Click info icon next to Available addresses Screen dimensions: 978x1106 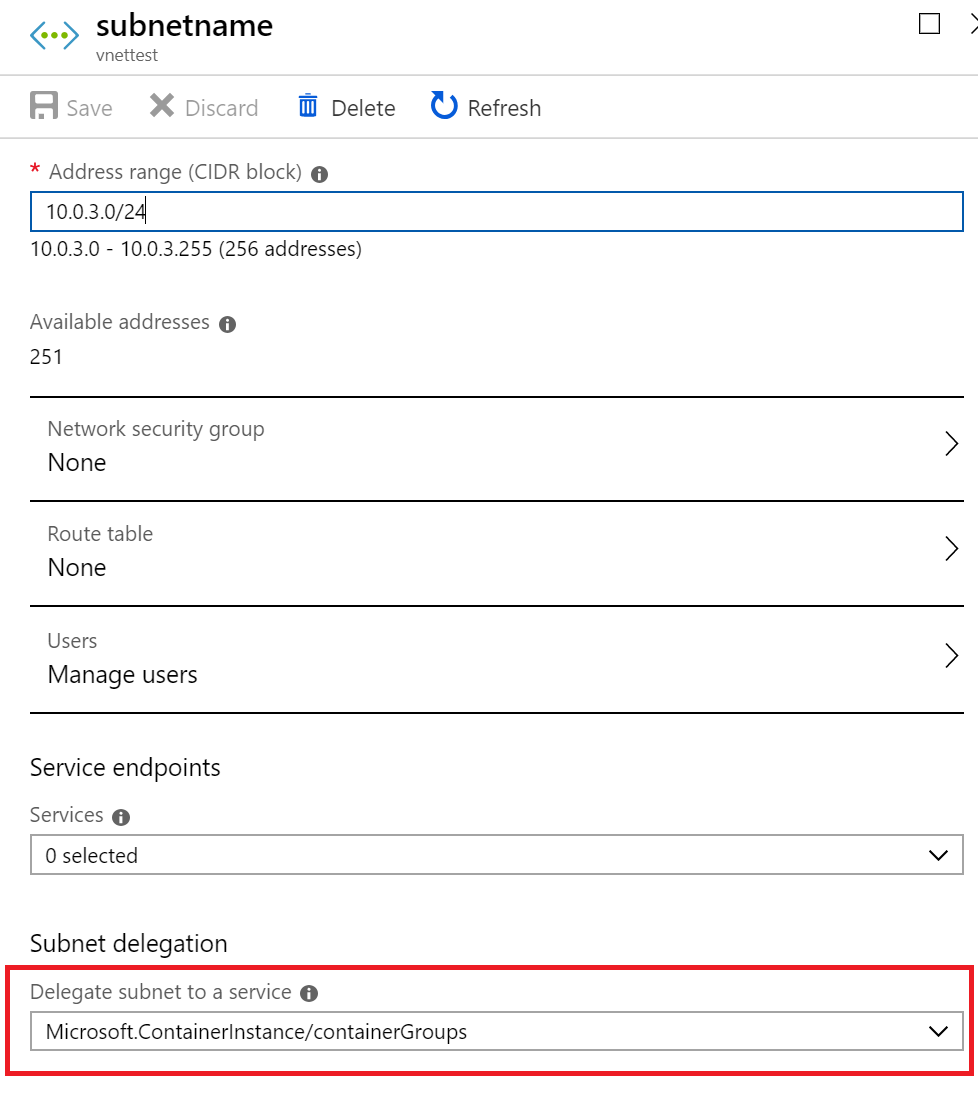click(227, 324)
